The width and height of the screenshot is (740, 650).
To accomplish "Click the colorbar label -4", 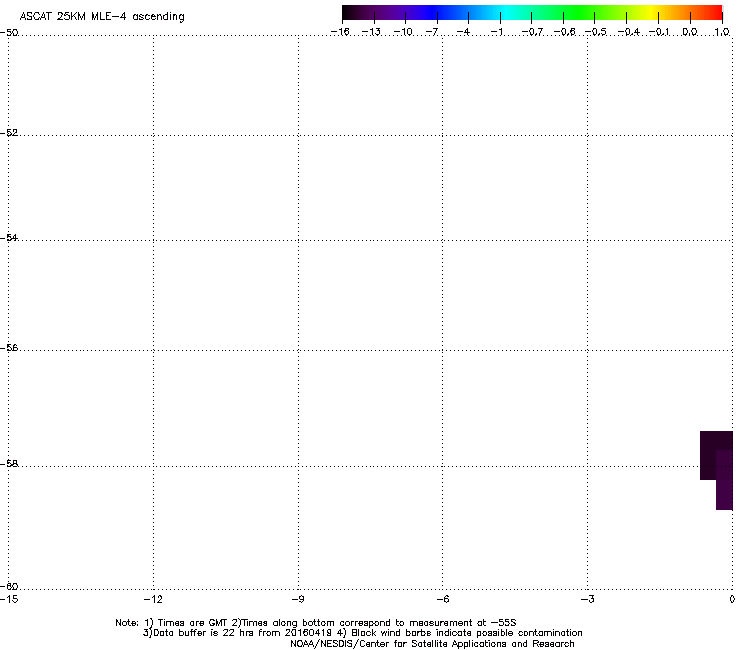I will (x=463, y=32).
